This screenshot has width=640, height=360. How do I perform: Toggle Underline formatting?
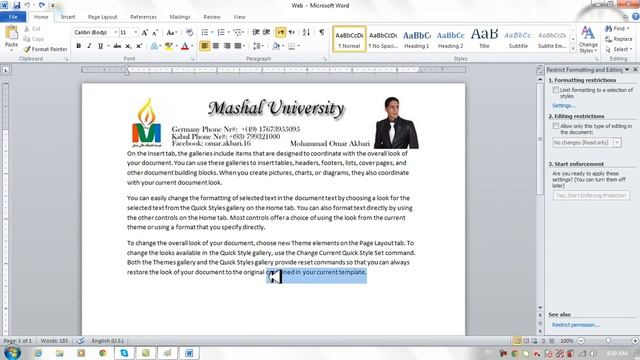[100, 46]
